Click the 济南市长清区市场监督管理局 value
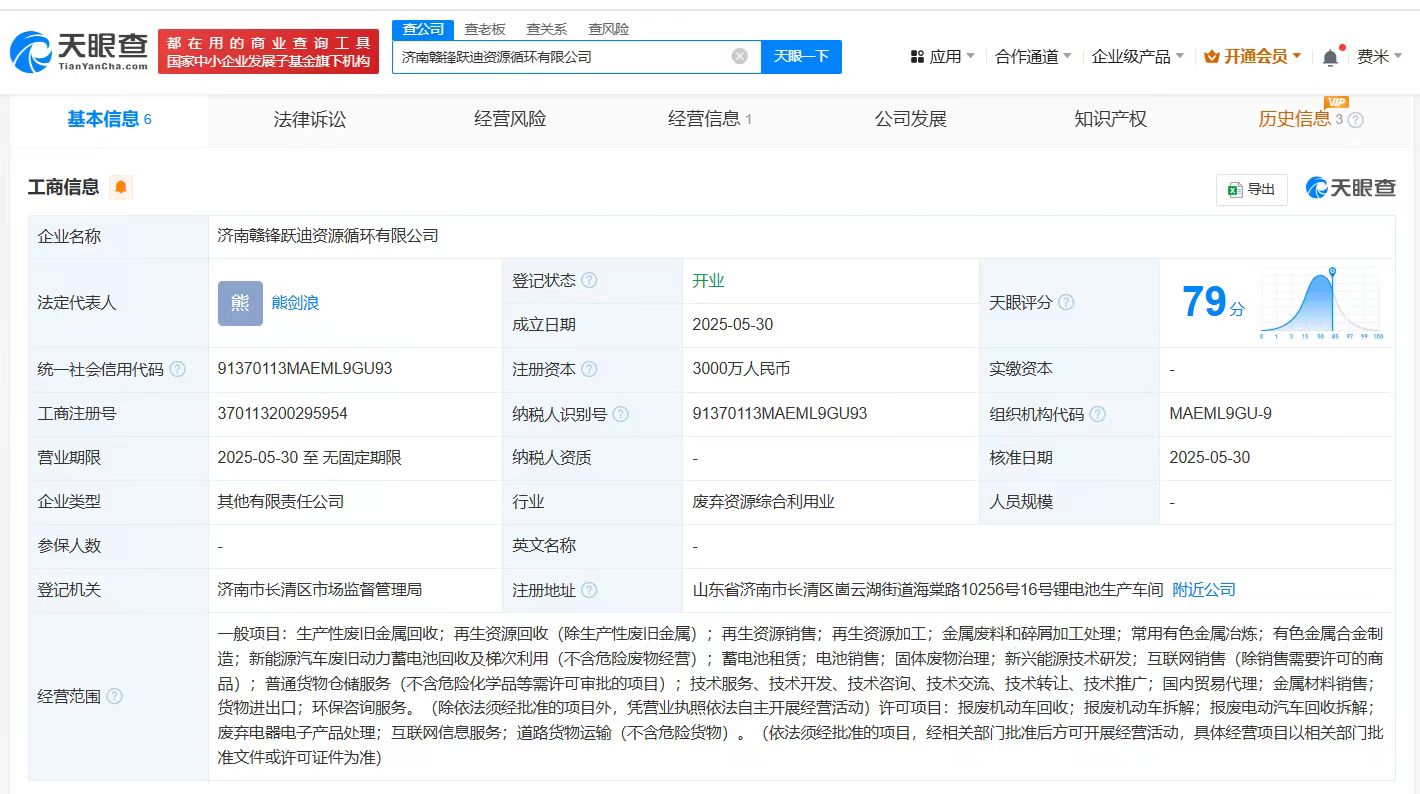The image size is (1420, 794). 320,590
